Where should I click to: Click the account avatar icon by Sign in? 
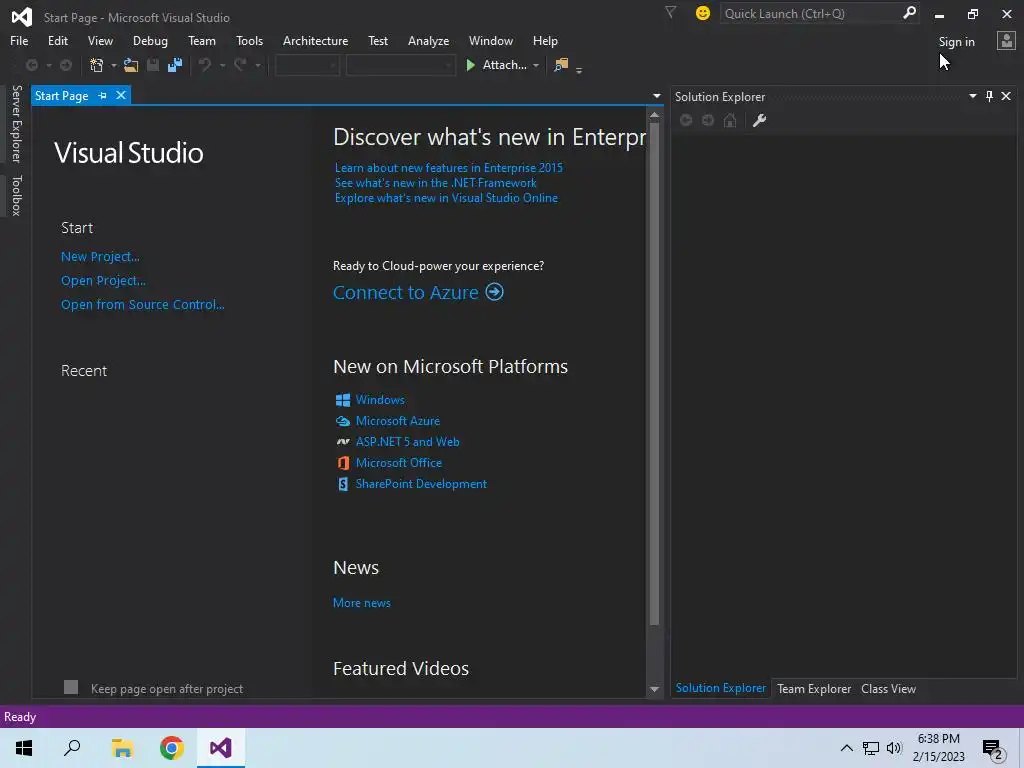point(1006,41)
